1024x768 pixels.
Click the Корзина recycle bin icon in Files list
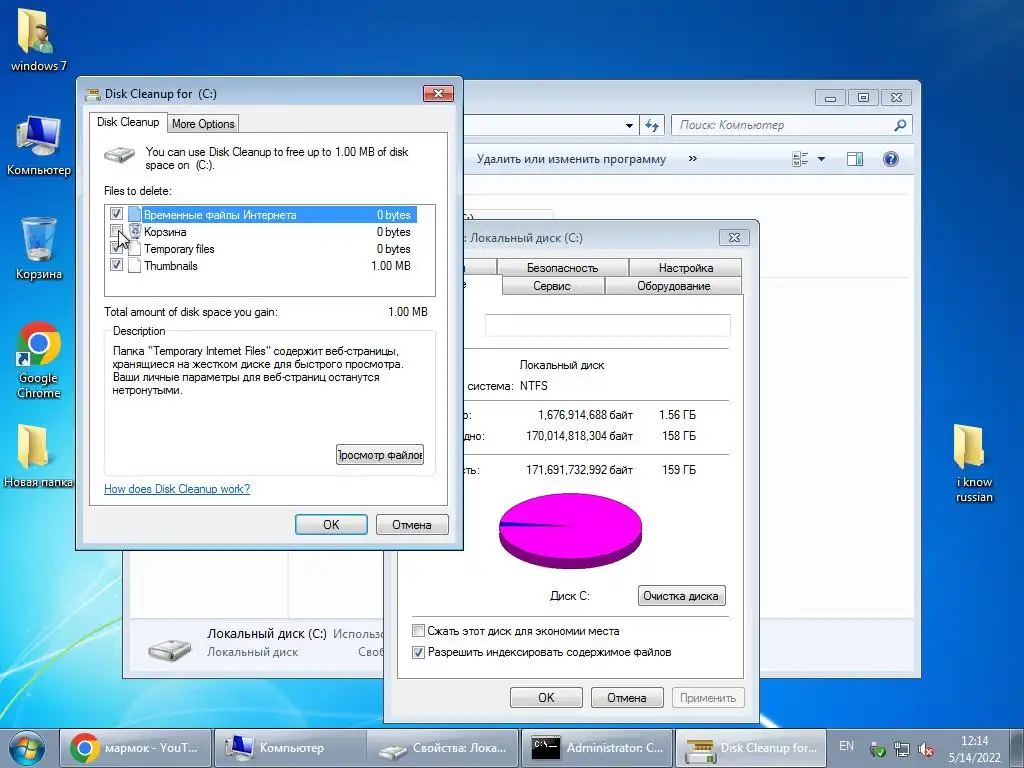(135, 231)
